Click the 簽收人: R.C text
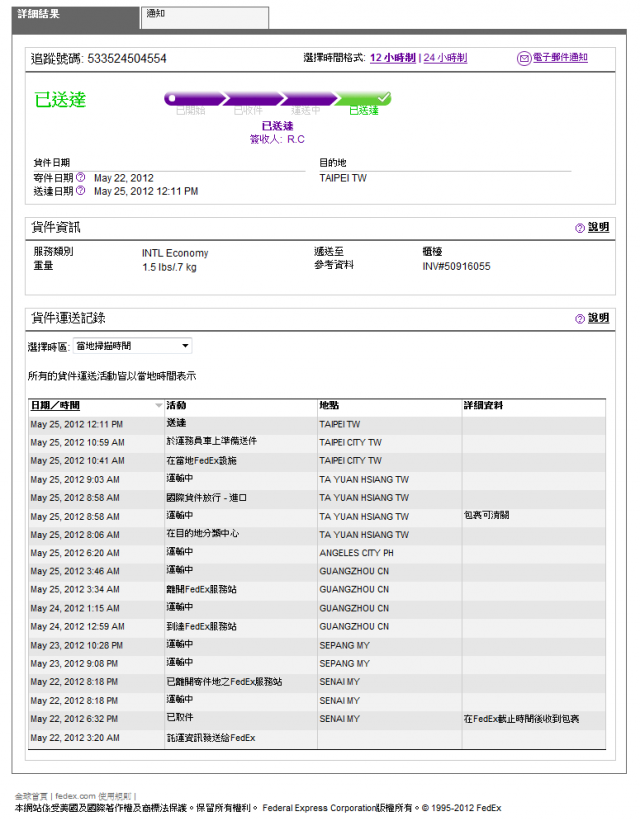 point(277,139)
